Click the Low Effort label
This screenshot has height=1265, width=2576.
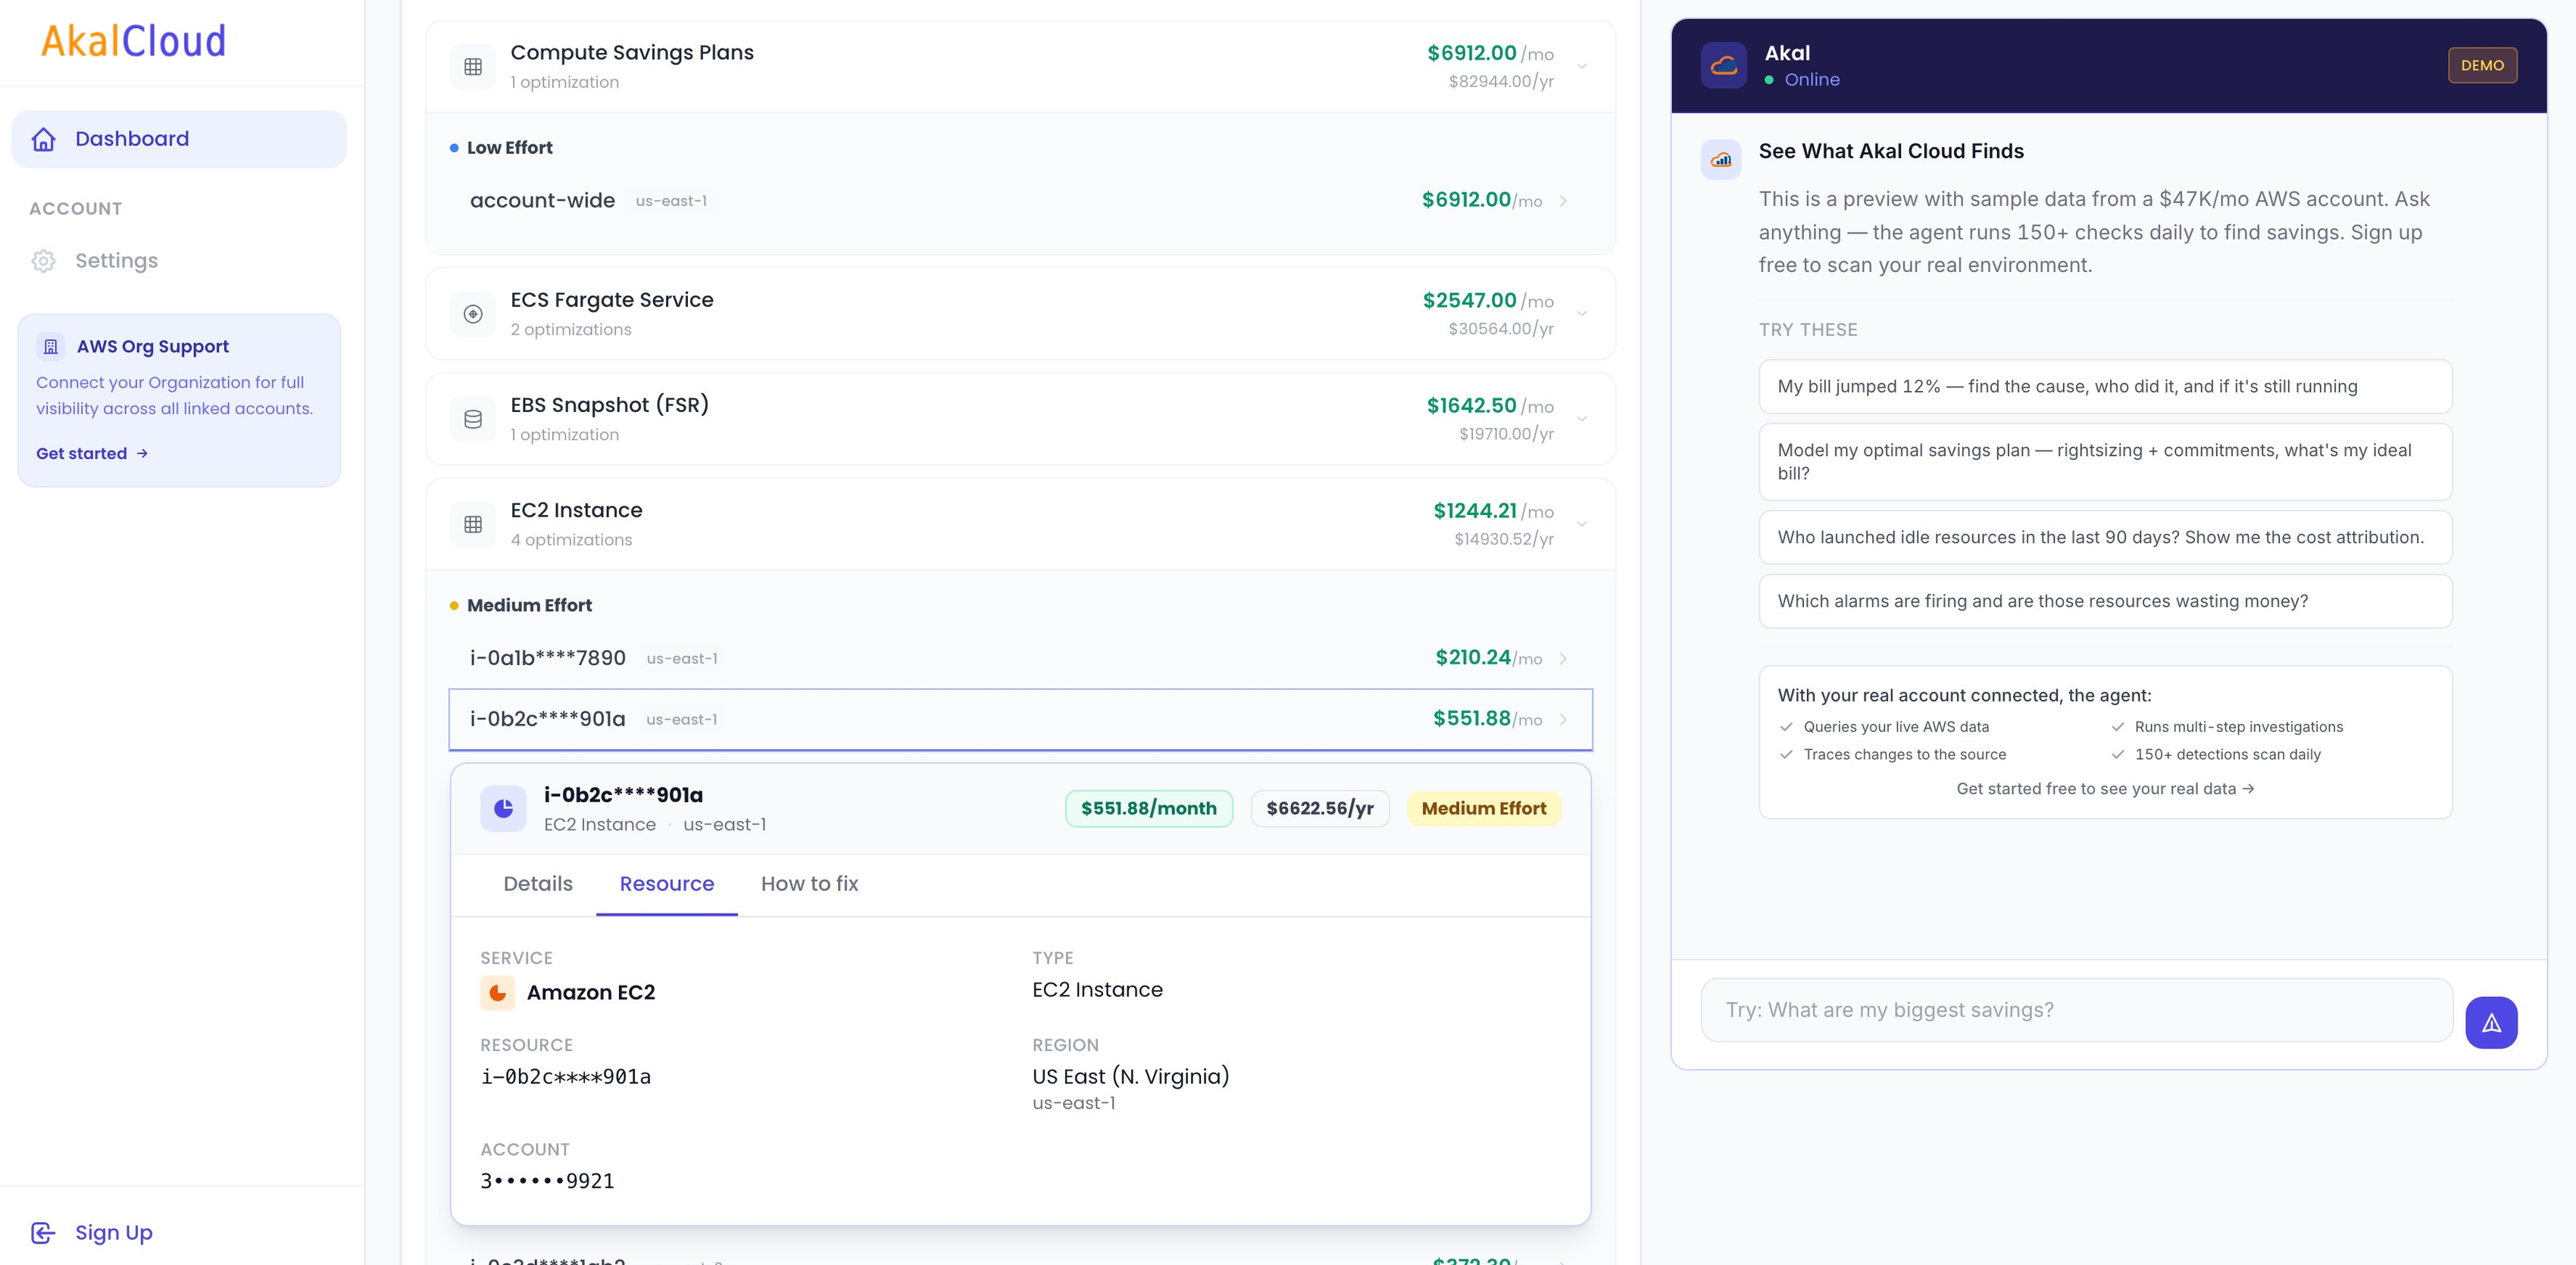[x=509, y=148]
